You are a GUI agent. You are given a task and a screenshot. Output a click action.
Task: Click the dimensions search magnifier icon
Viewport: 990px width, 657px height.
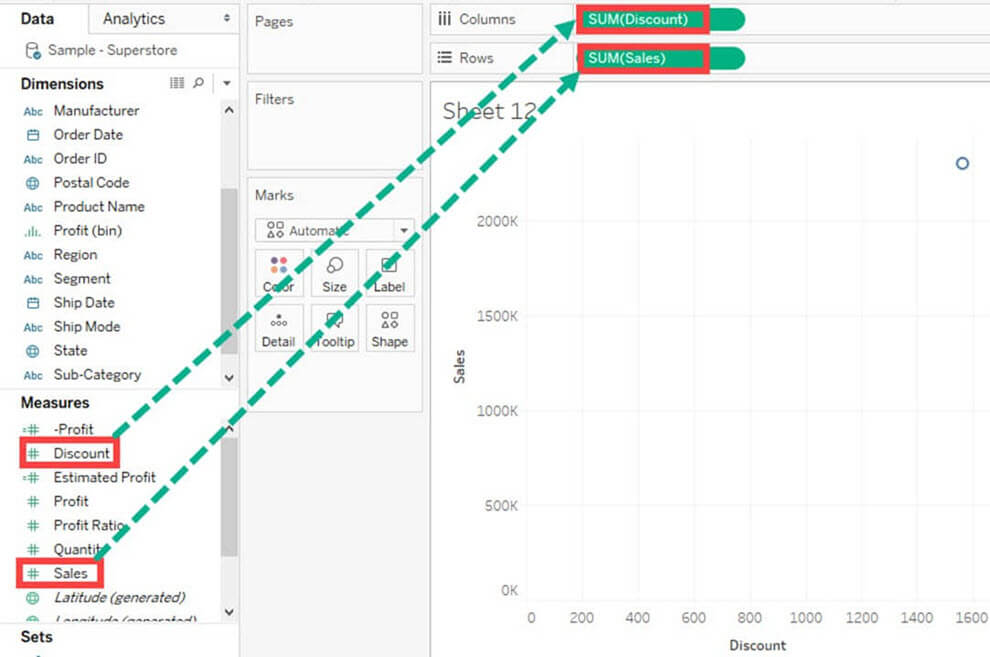coord(199,83)
